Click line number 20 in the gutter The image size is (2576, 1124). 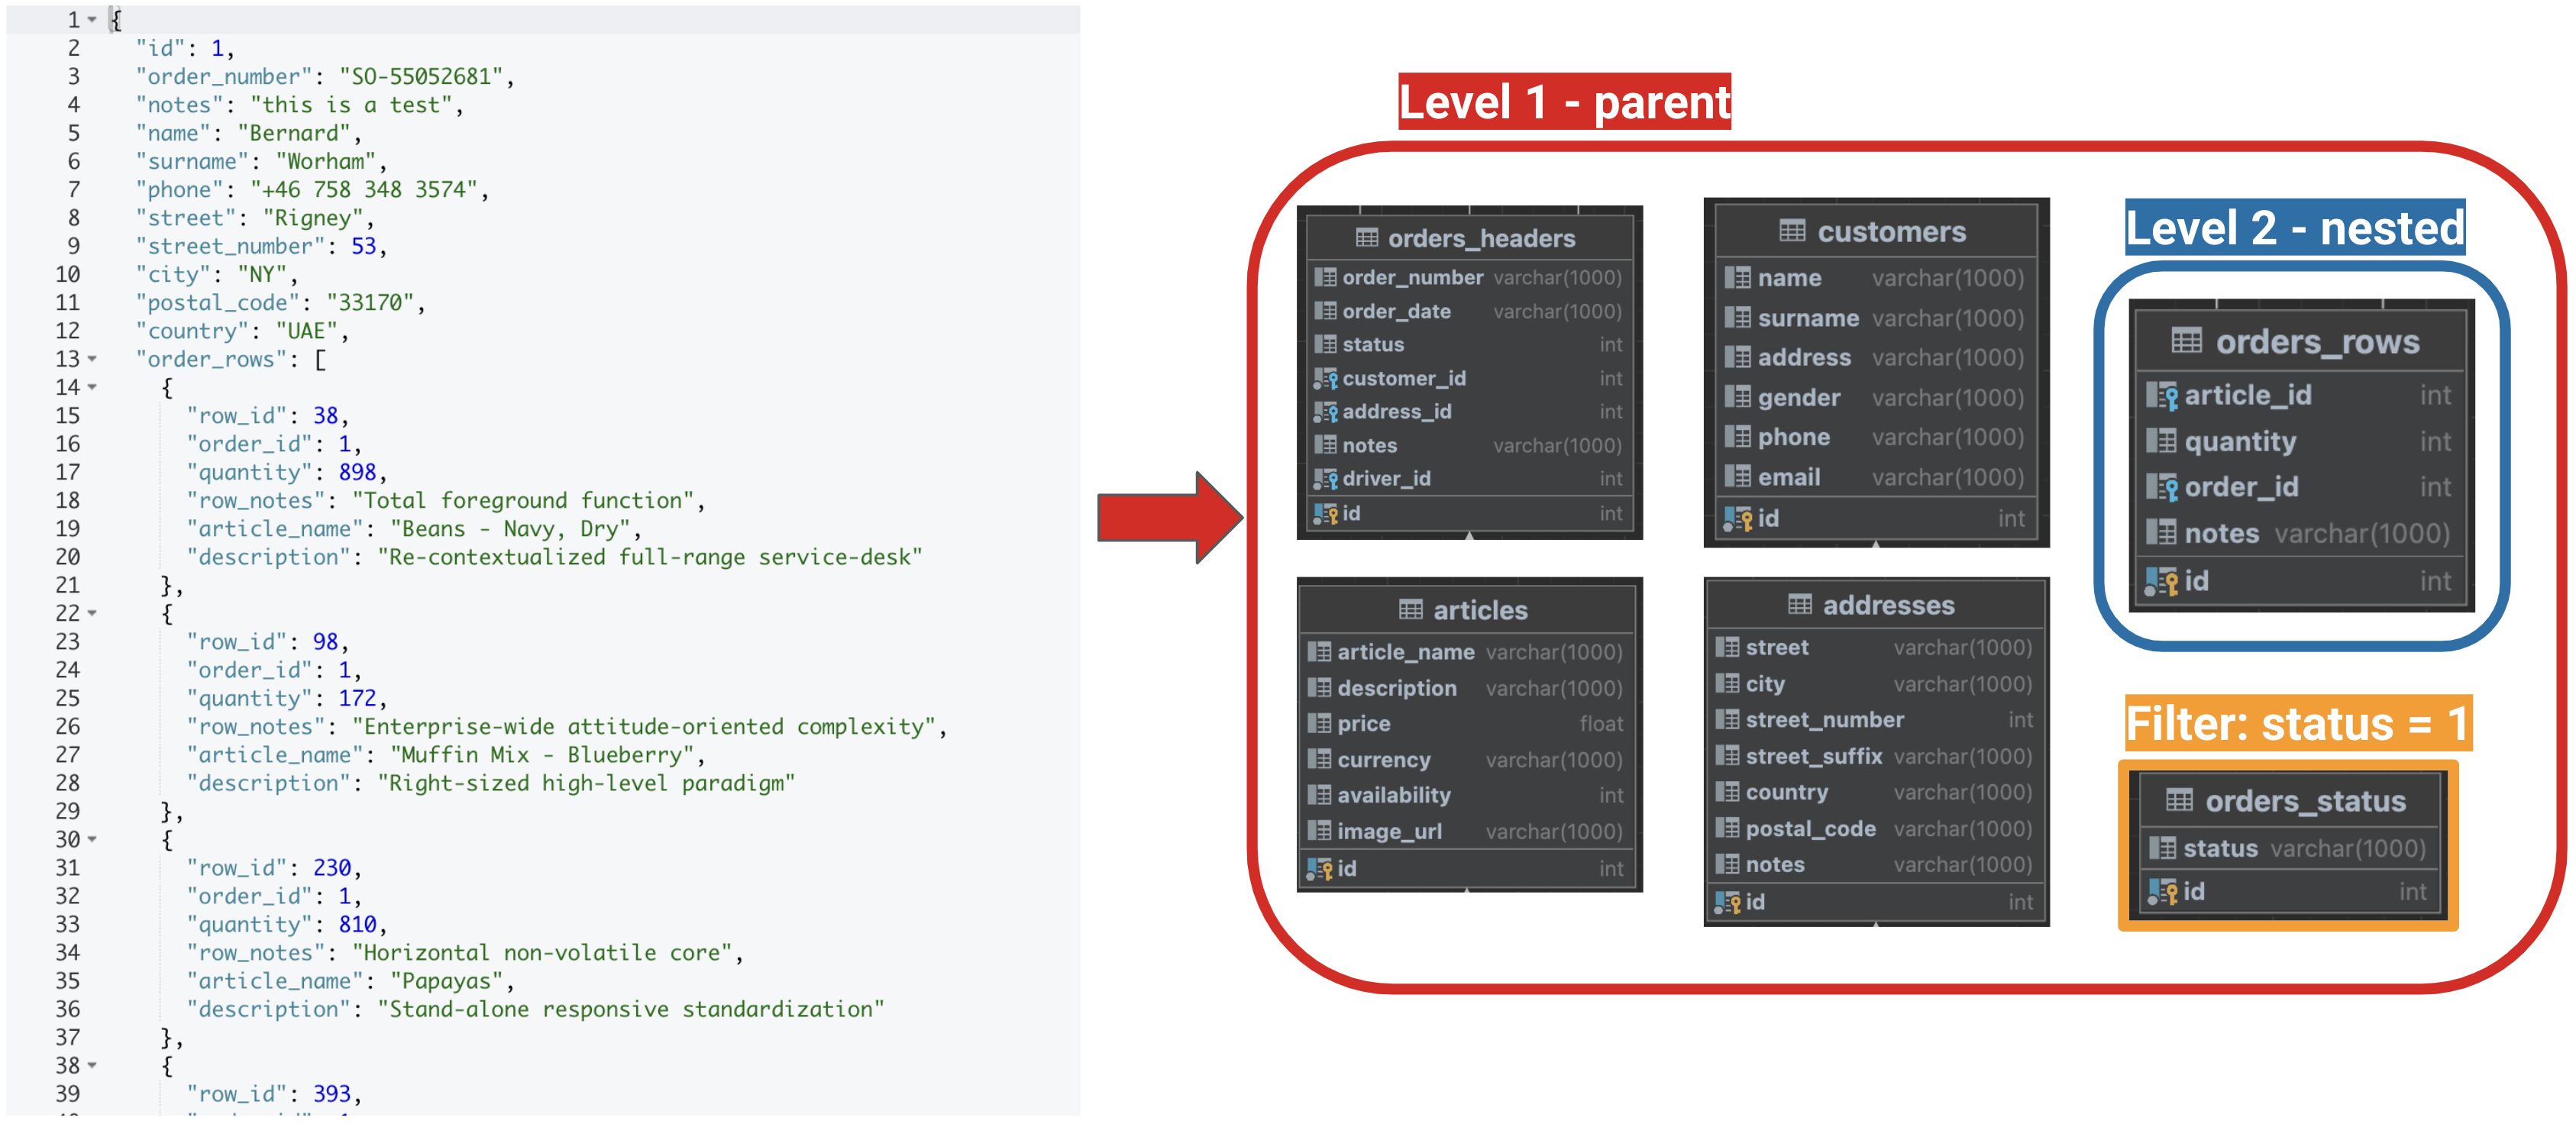coord(67,557)
